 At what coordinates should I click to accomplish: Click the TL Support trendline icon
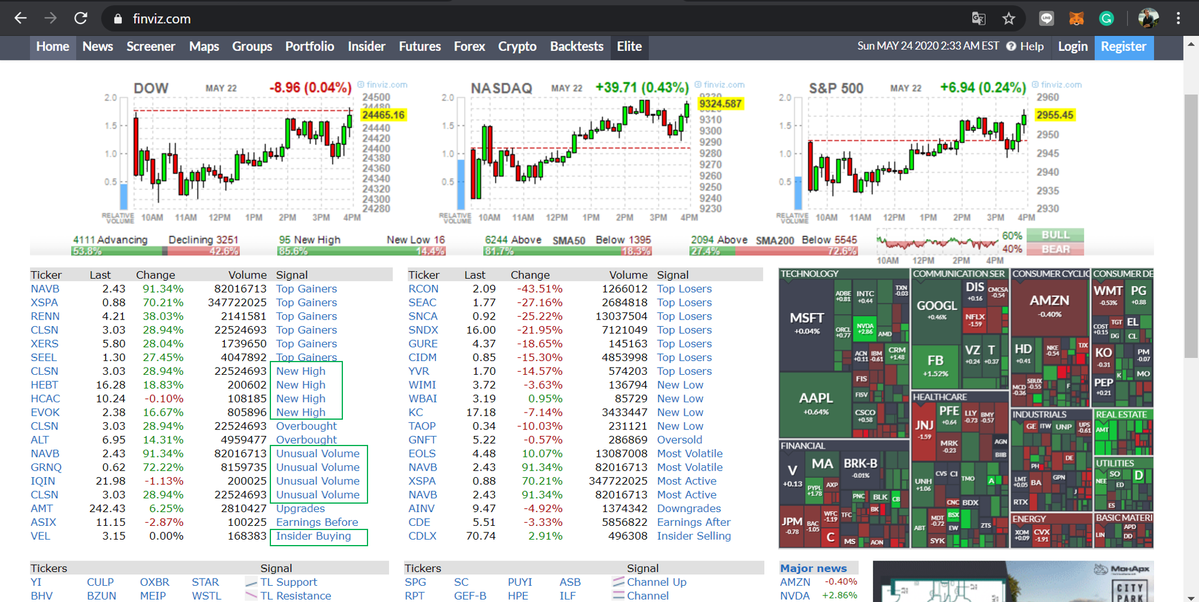point(251,582)
